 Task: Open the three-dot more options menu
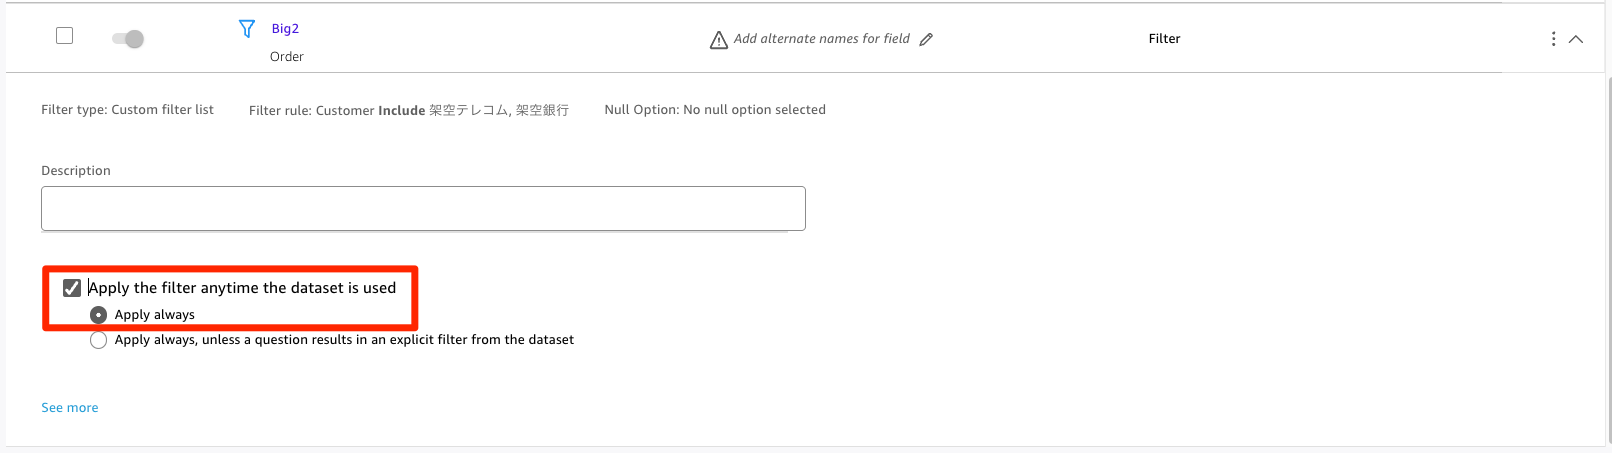tap(1553, 39)
